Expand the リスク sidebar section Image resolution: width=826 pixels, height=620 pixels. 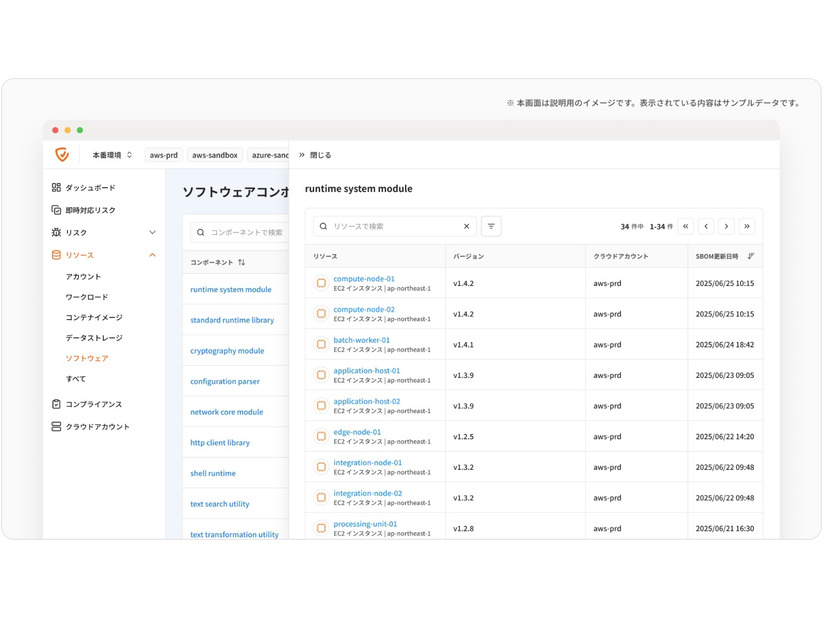[152, 233]
